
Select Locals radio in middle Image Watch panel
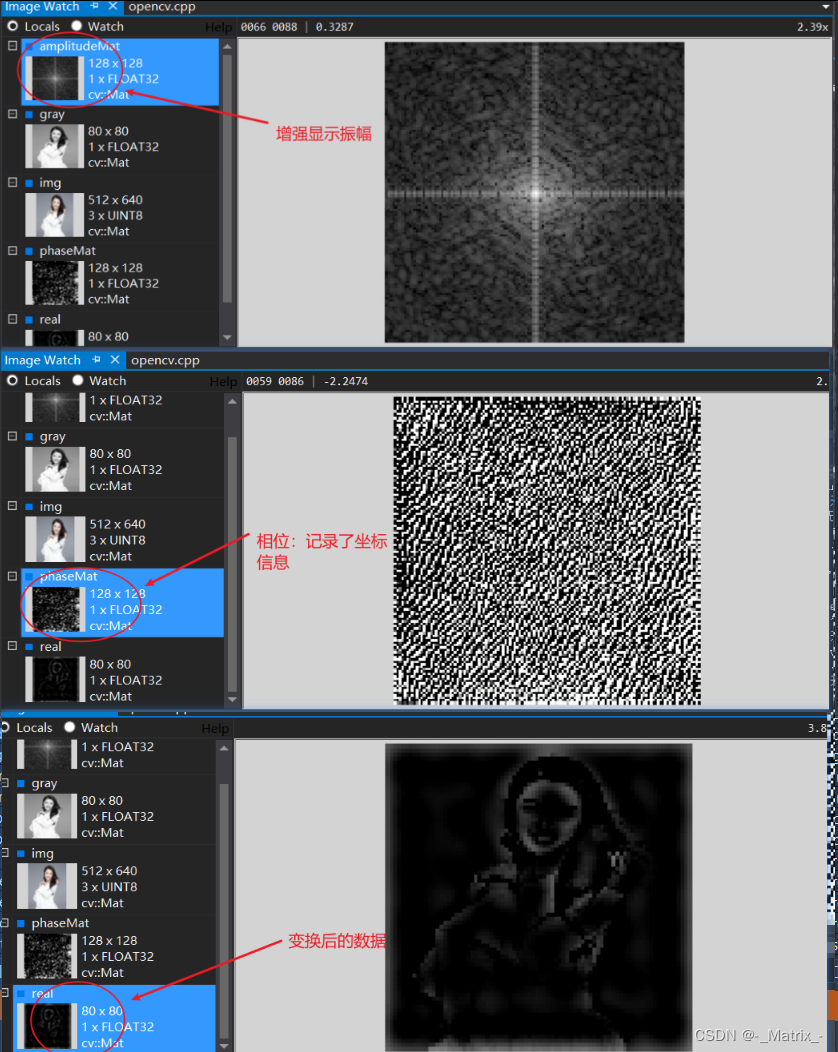[x=12, y=380]
